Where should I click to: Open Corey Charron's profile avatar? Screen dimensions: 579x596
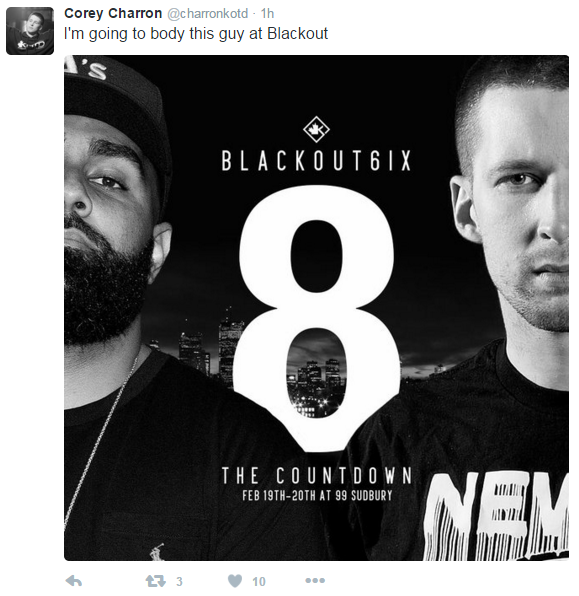coord(30,31)
